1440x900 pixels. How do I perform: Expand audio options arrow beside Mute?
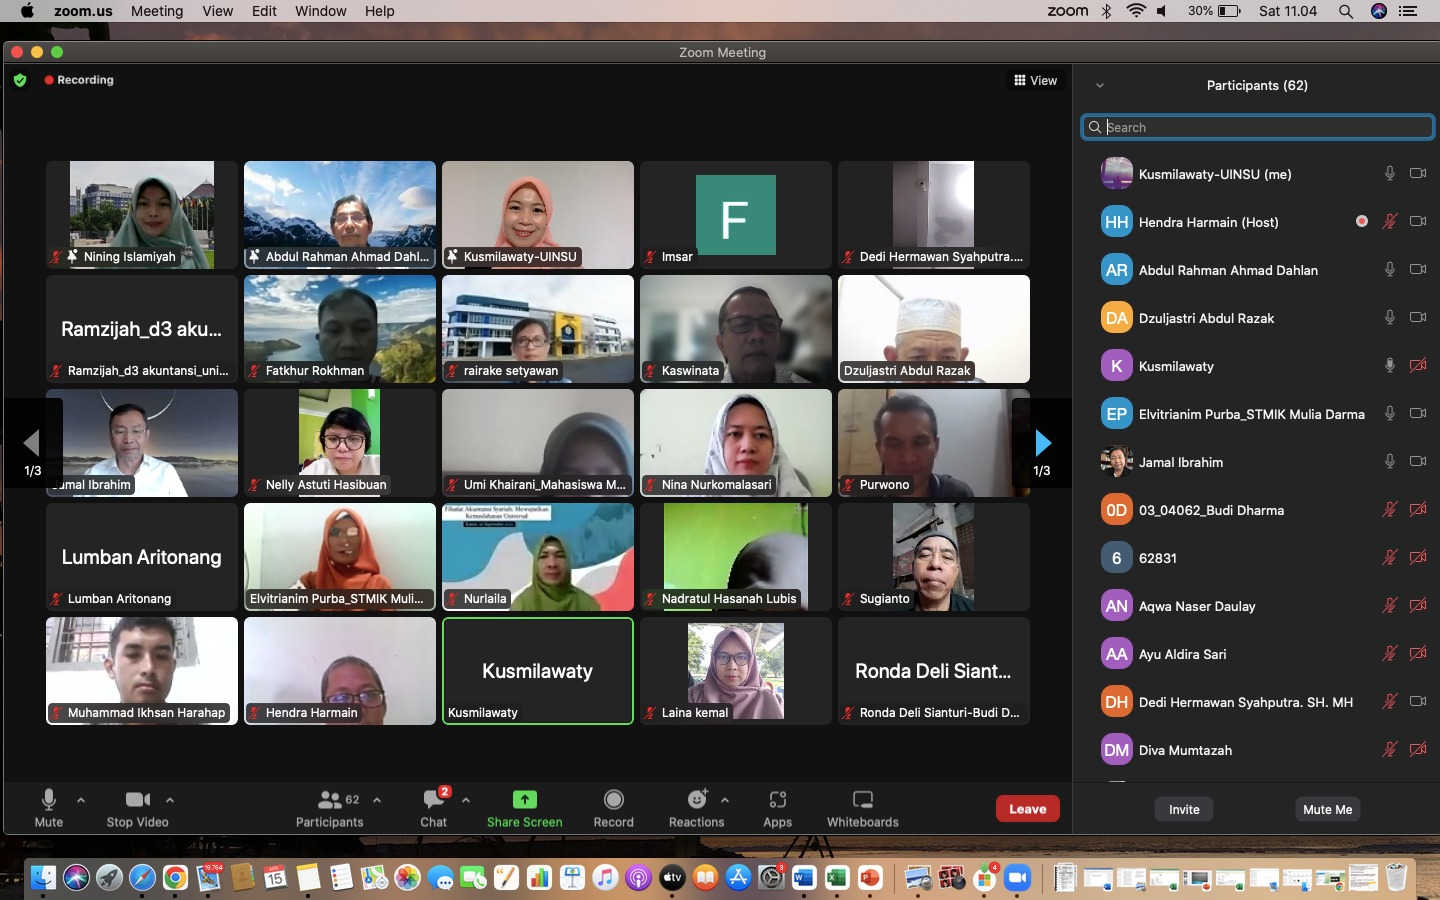[81, 800]
